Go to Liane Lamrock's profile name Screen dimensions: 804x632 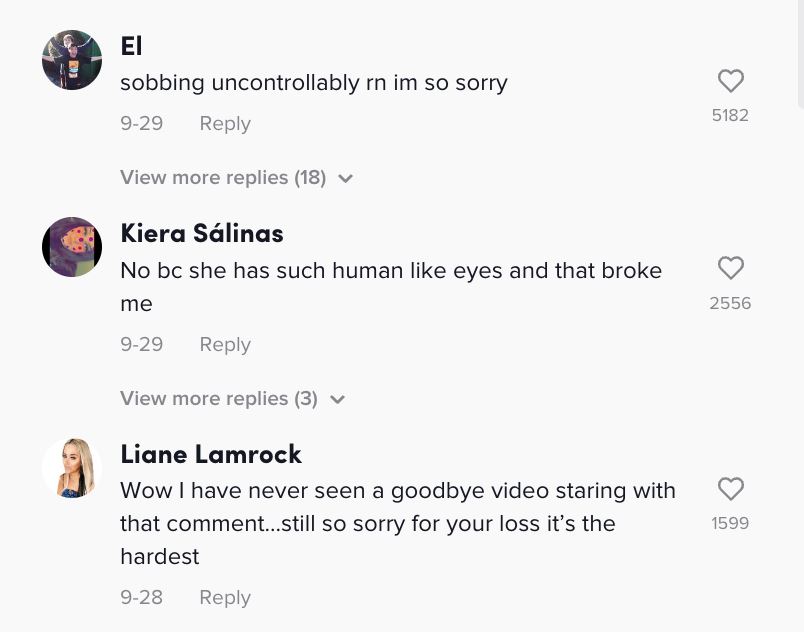click(211, 454)
